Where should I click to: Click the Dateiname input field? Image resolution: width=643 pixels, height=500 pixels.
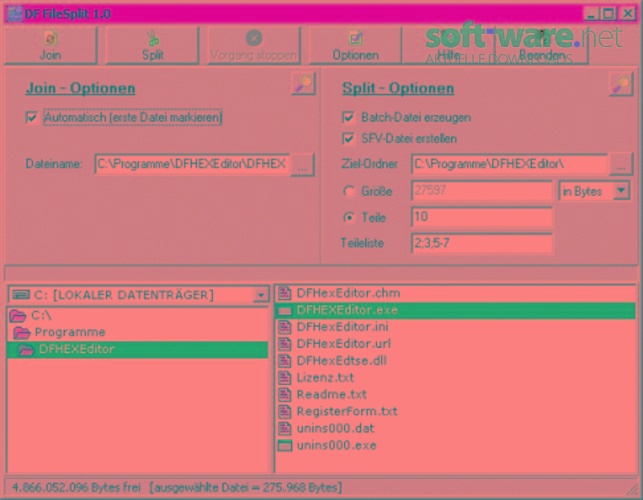click(x=192, y=164)
